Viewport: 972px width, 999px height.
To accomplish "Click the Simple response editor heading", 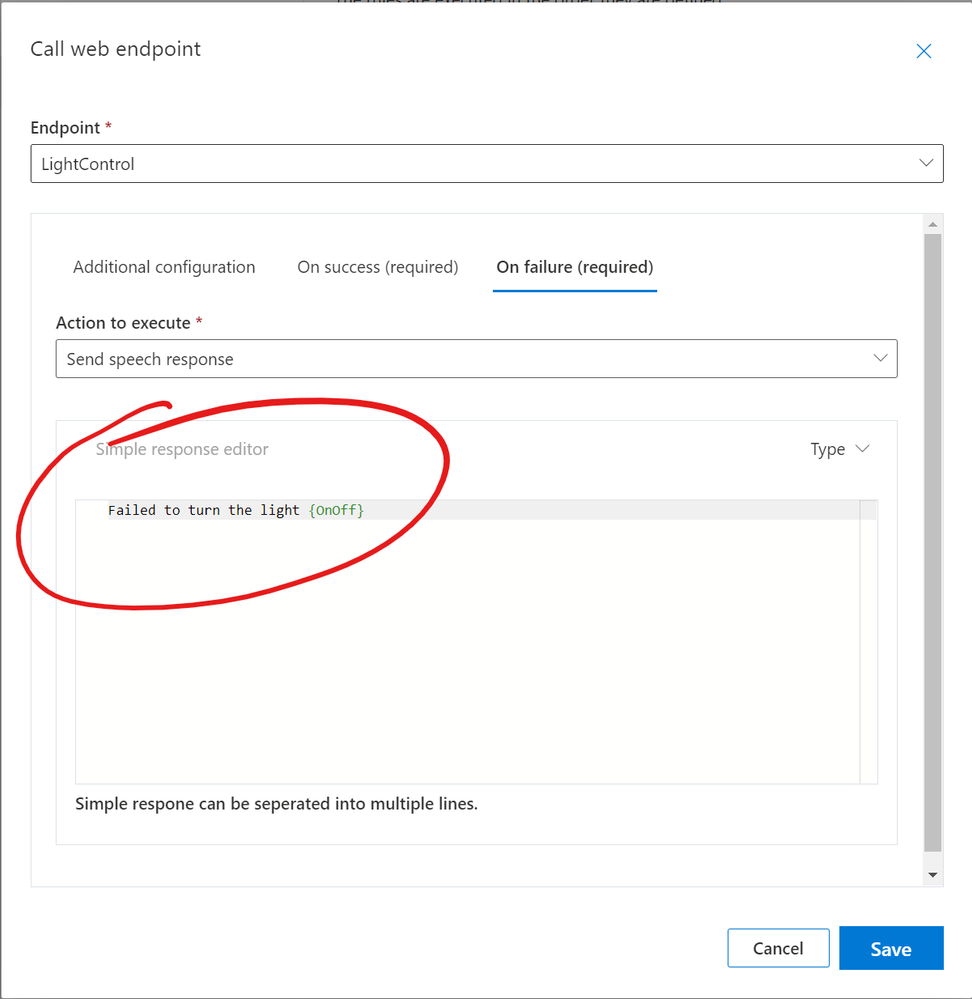I will (x=182, y=449).
